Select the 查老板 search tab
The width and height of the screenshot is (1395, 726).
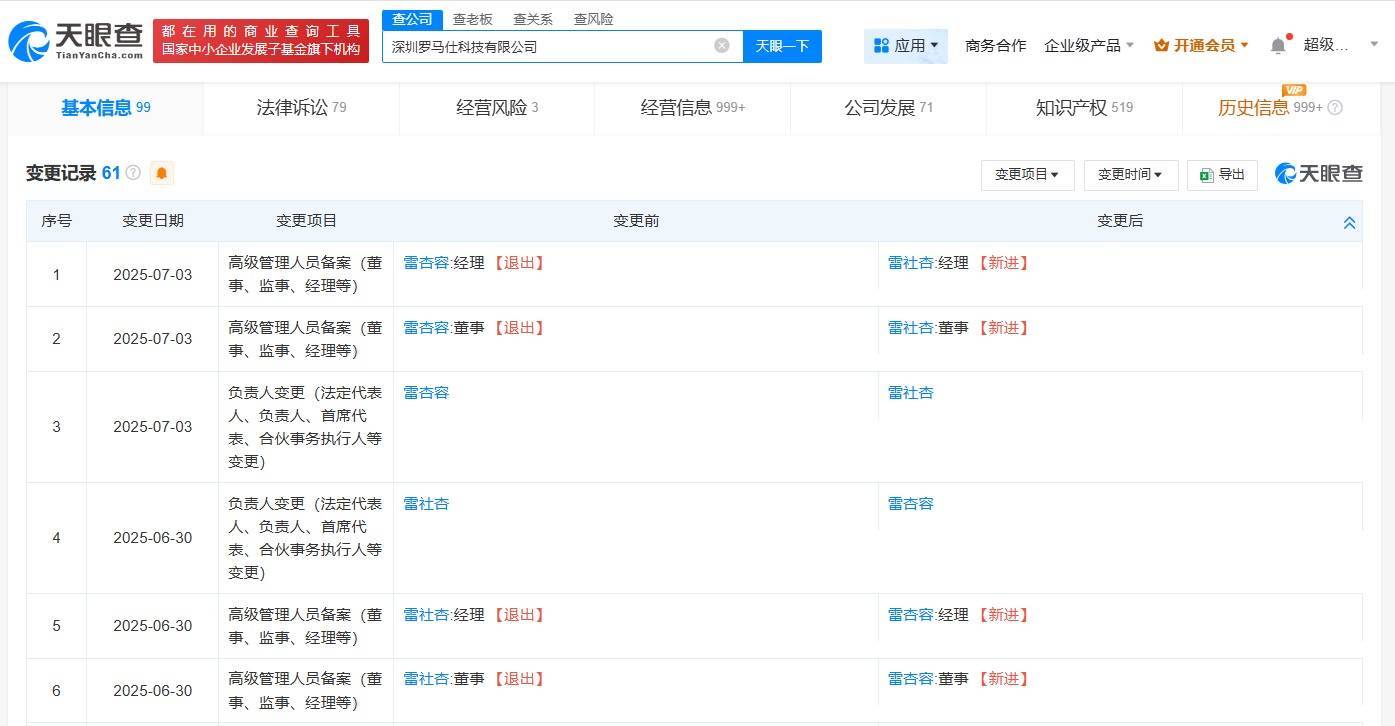472,19
